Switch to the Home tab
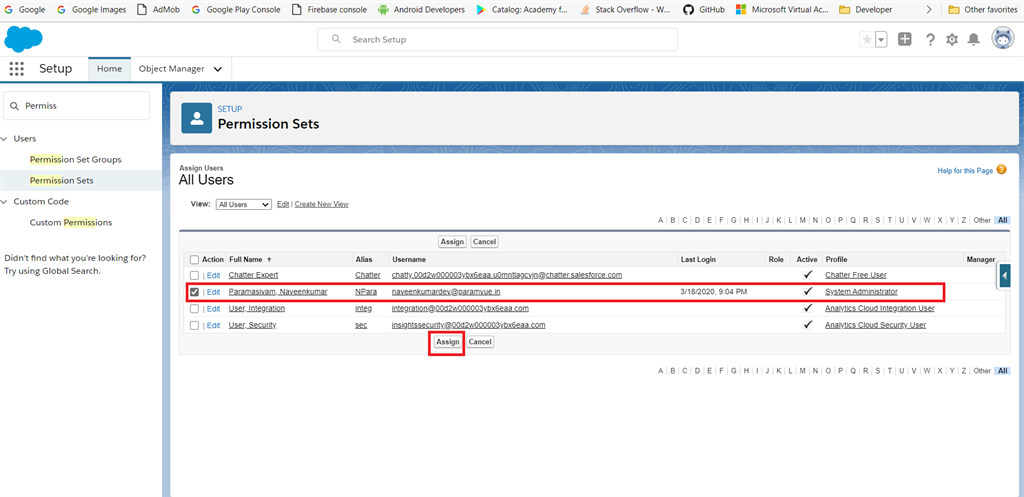This screenshot has height=497, width=1024. tap(109, 69)
